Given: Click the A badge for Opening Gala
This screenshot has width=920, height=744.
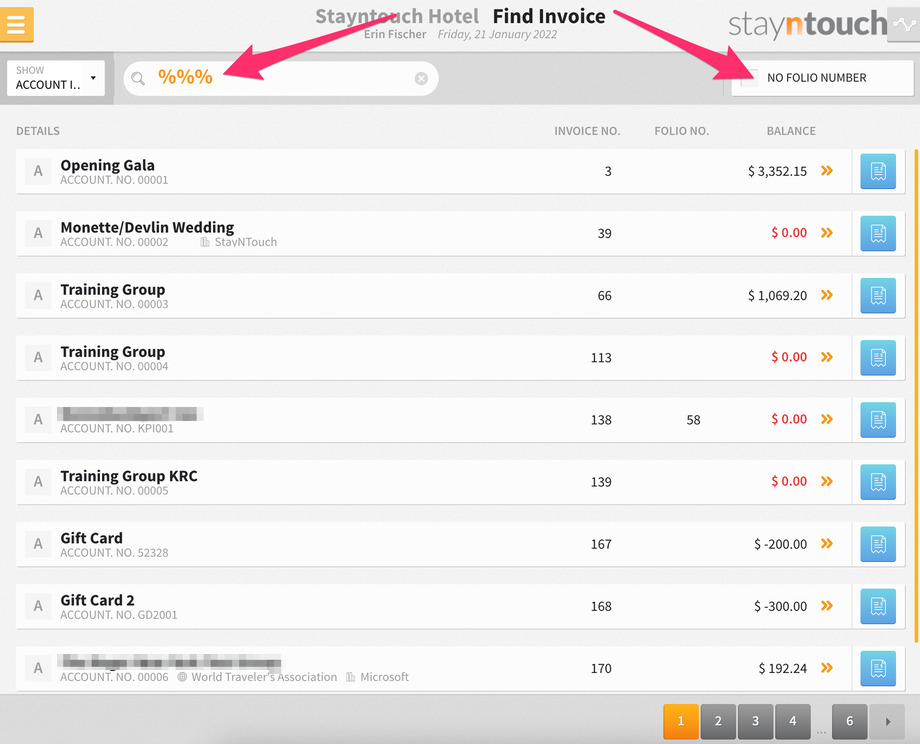Looking at the screenshot, I should click(x=38, y=171).
